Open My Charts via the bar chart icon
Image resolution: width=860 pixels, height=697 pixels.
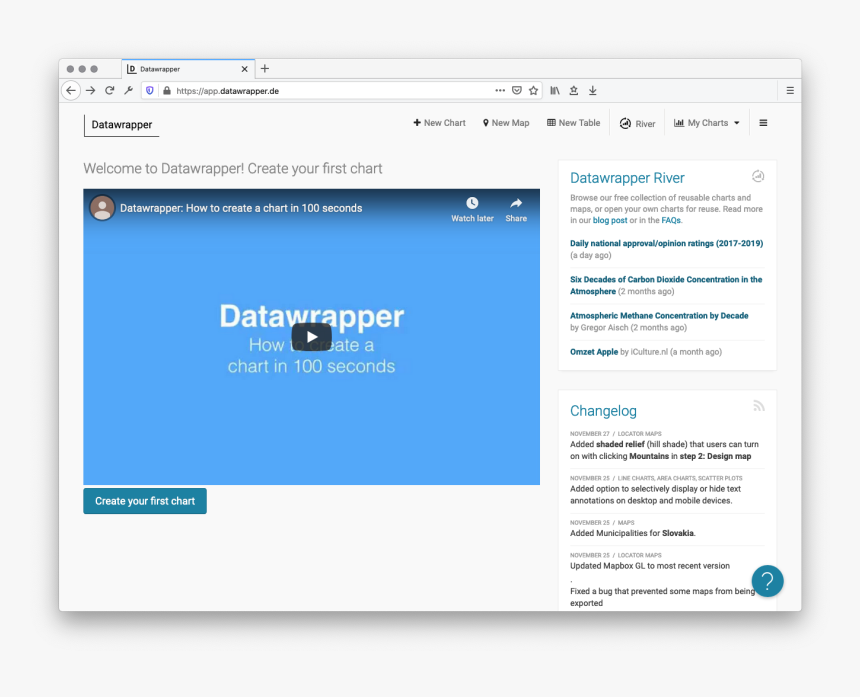pos(679,122)
